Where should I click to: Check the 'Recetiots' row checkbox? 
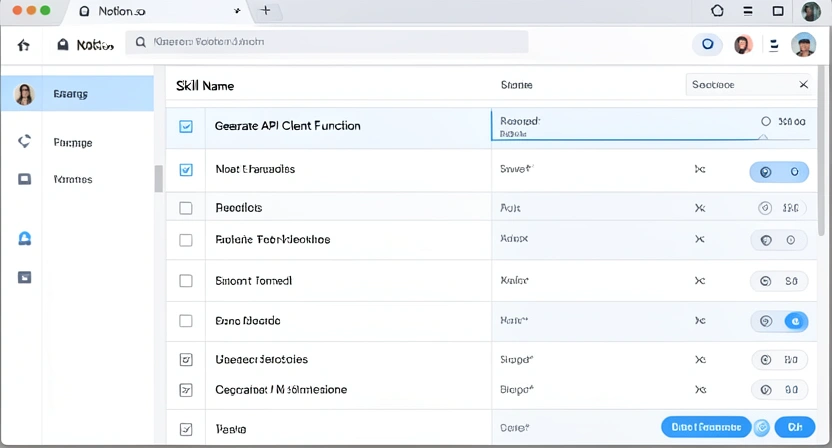(186, 208)
